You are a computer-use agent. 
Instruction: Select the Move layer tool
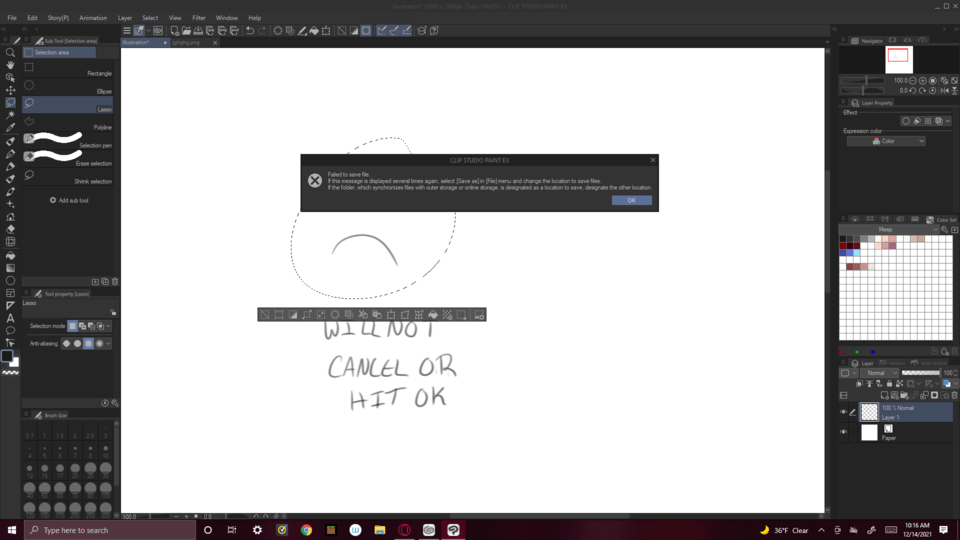10,90
